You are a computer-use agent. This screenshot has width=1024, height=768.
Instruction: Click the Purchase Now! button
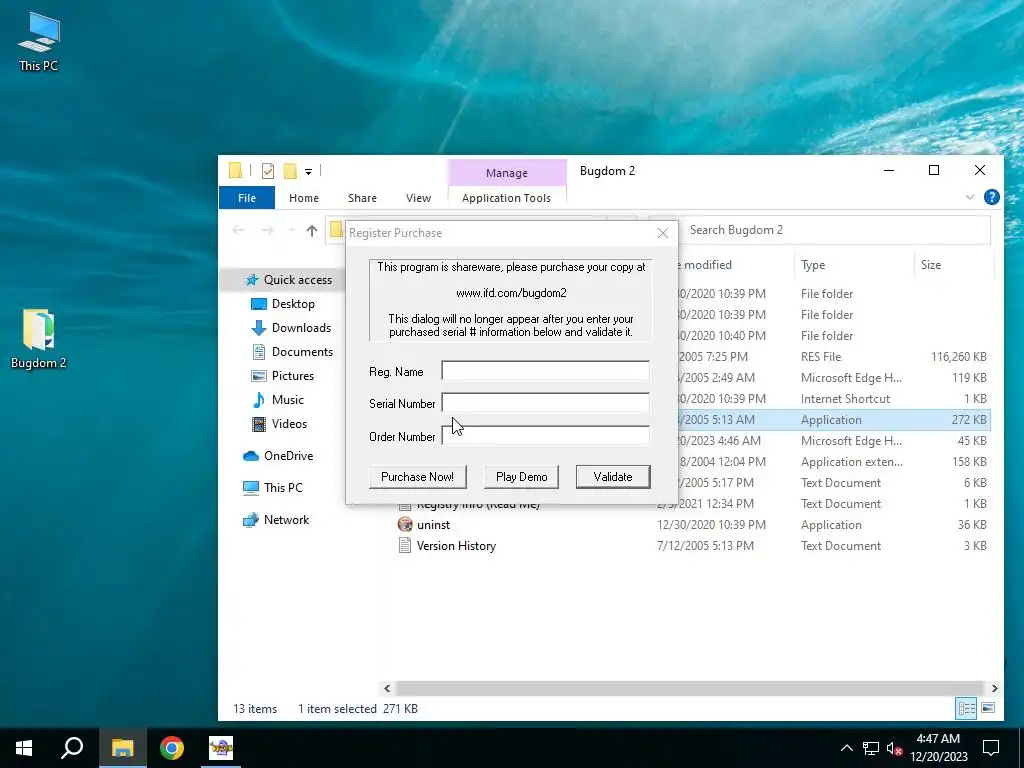(x=417, y=477)
